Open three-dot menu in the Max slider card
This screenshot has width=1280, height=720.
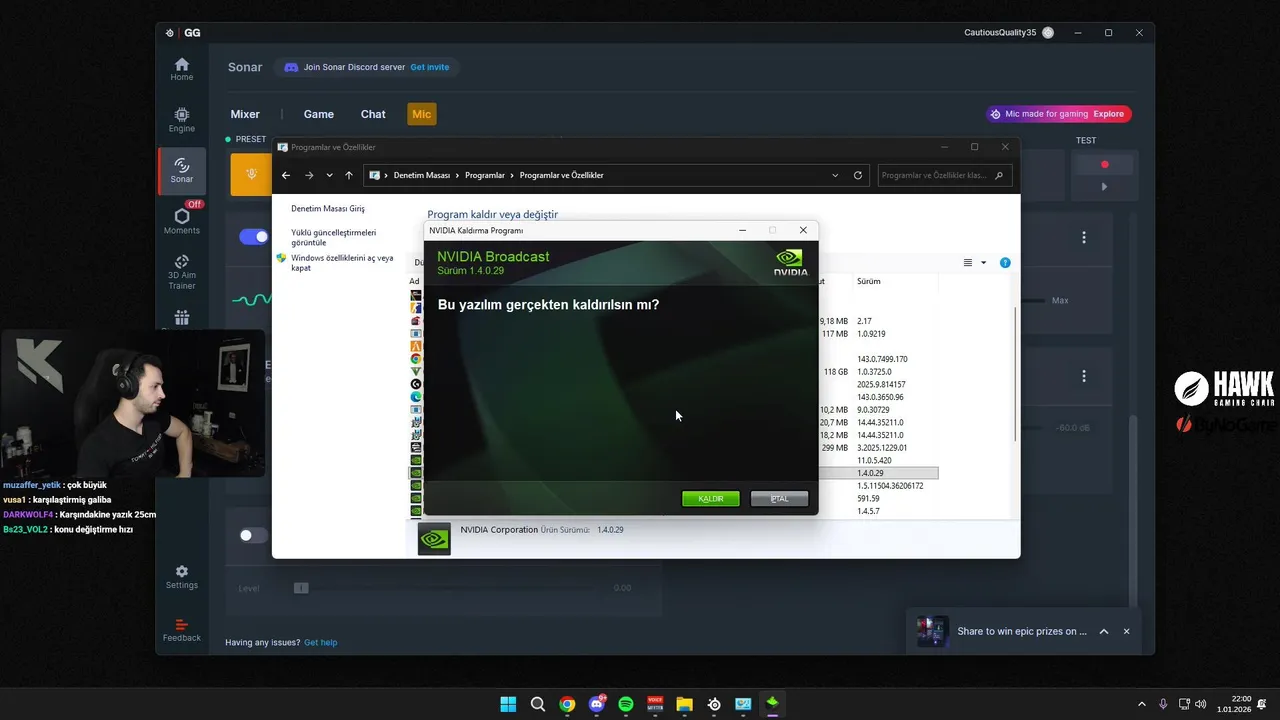click(x=1084, y=238)
